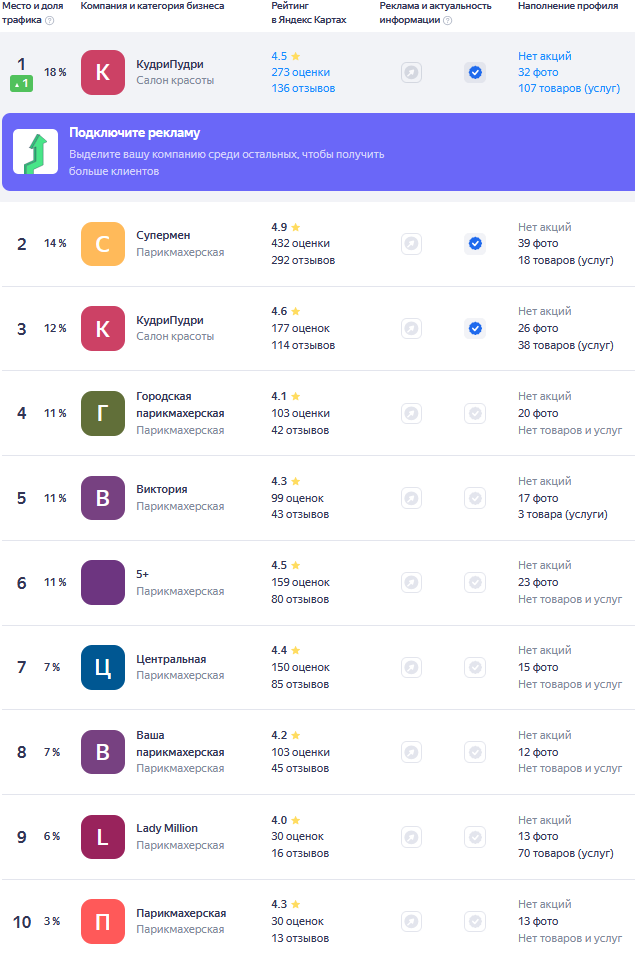Click the advertising icon in the Виктория row

[411, 498]
